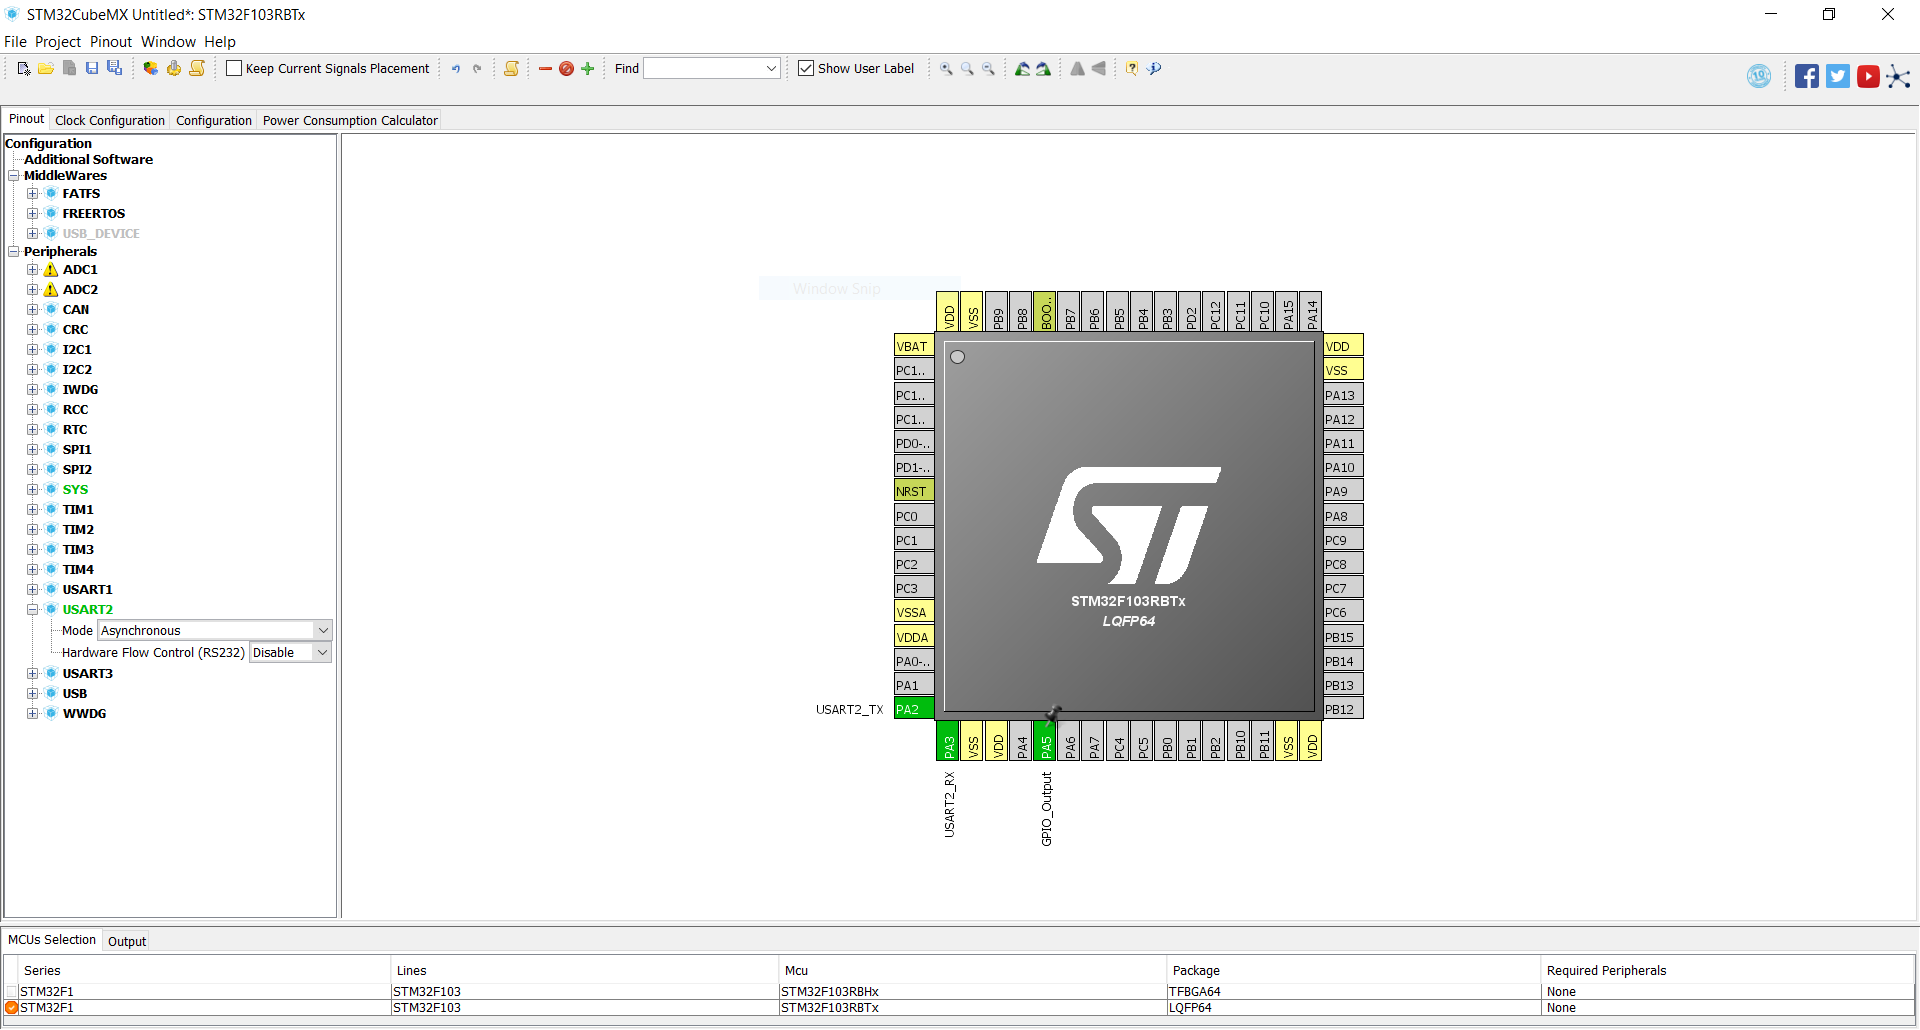Click the New Project toolbar icon
The width and height of the screenshot is (1920, 1030).
pyautogui.click(x=24, y=68)
